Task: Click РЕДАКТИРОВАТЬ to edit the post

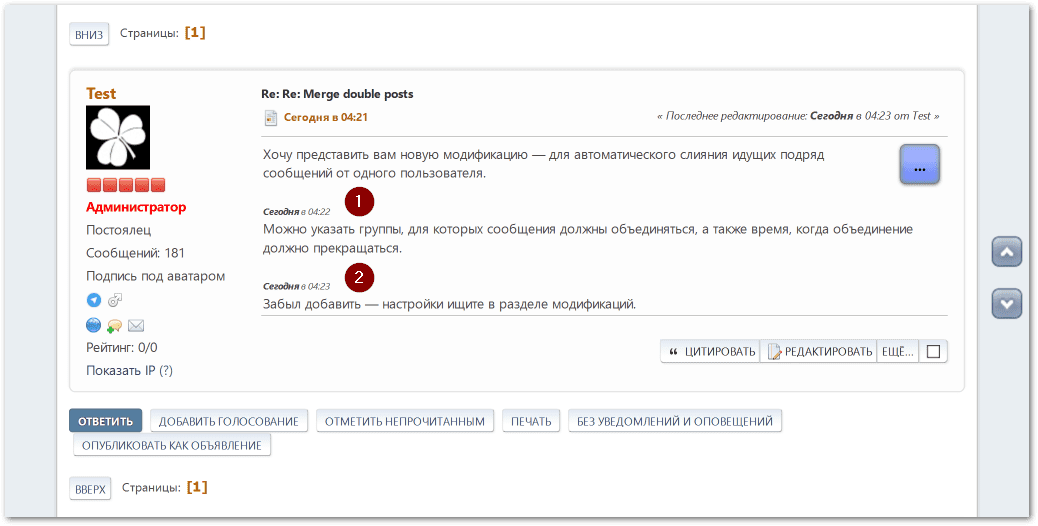Action: click(819, 352)
